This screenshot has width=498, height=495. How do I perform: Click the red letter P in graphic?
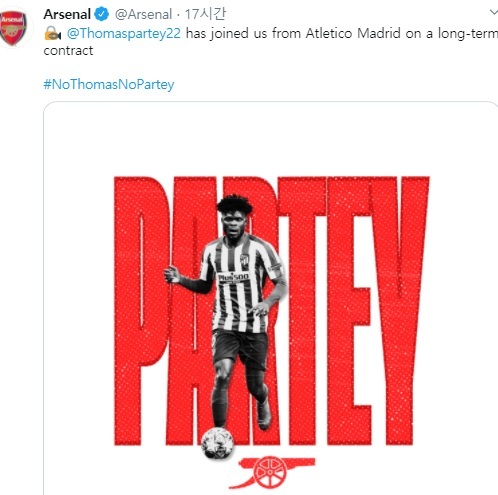coord(142,311)
